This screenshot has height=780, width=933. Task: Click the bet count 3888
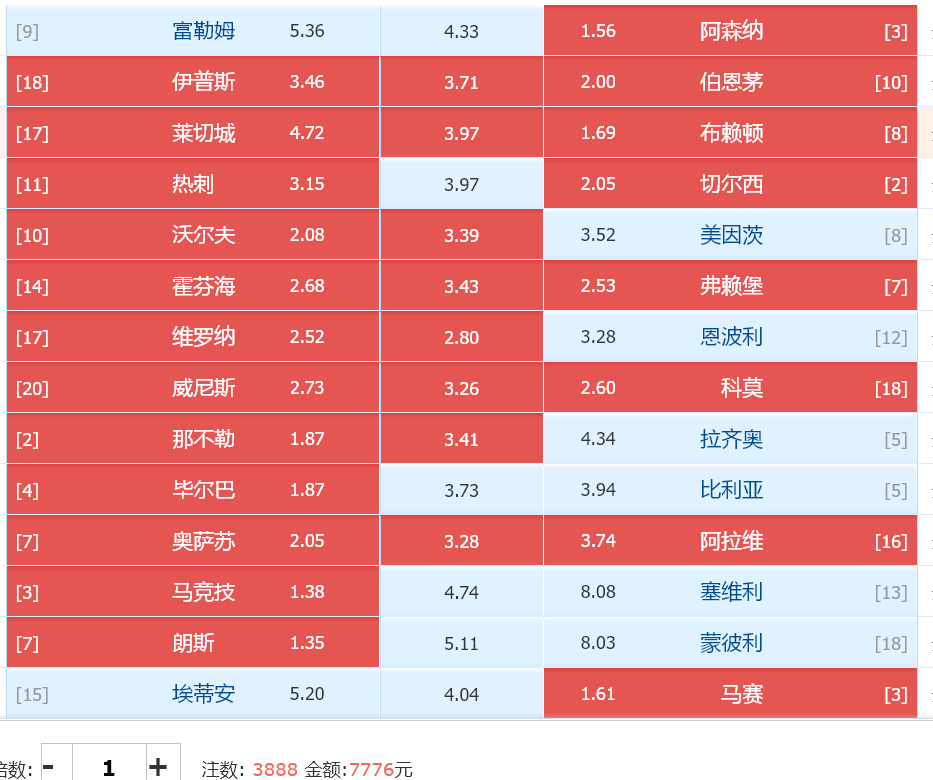pos(275,769)
